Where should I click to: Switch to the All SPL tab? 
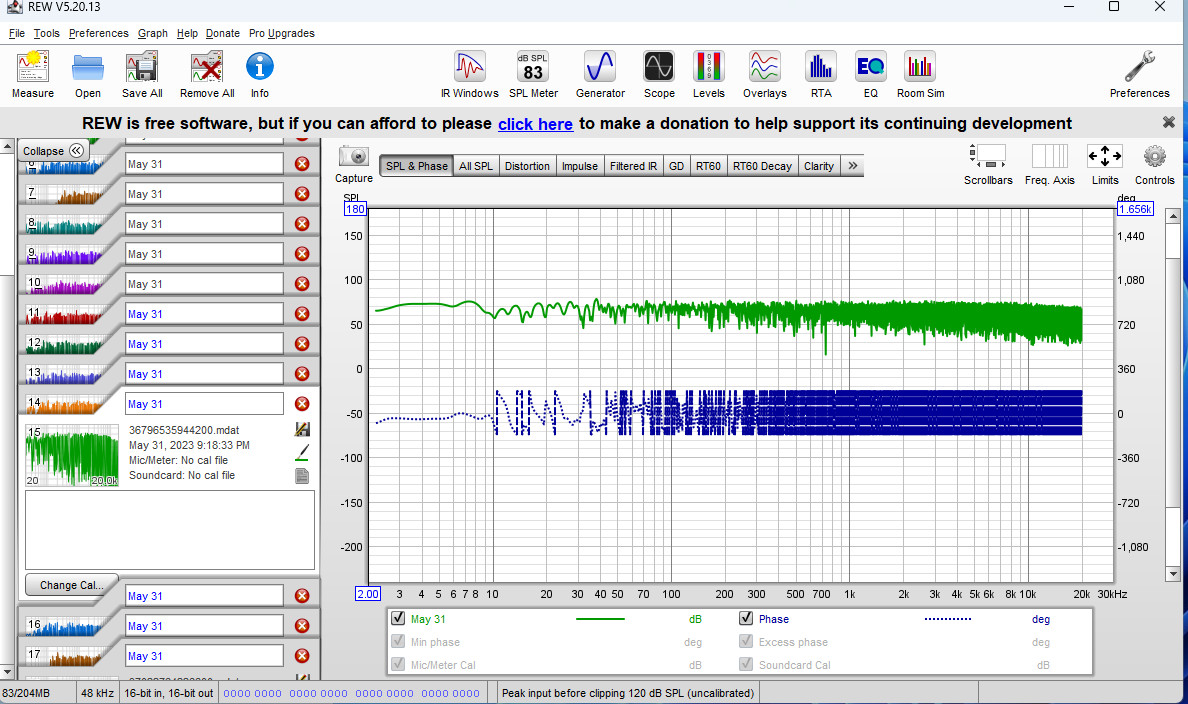click(476, 166)
